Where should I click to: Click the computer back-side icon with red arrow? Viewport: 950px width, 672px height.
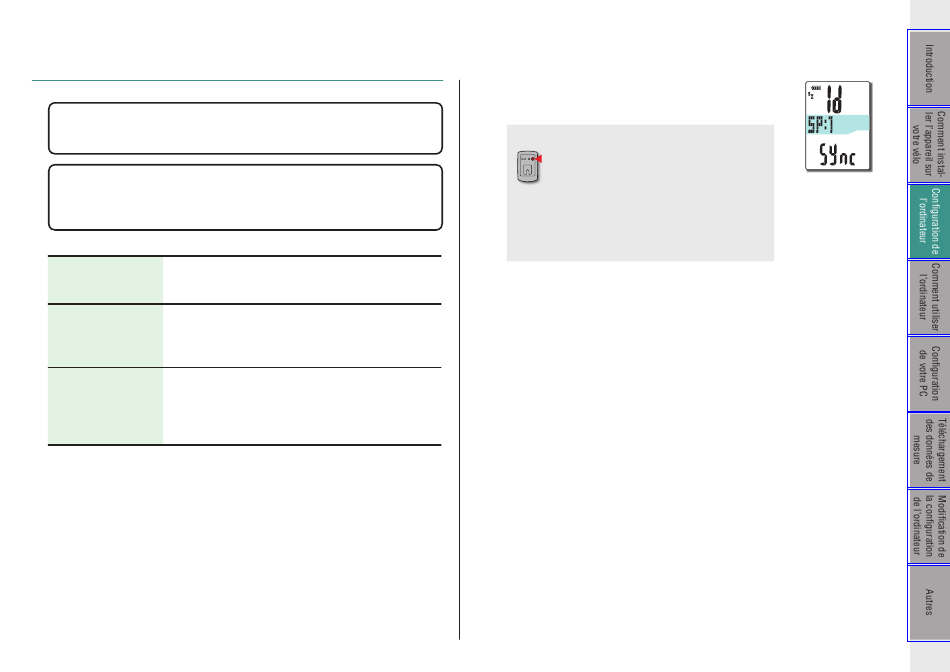(528, 167)
